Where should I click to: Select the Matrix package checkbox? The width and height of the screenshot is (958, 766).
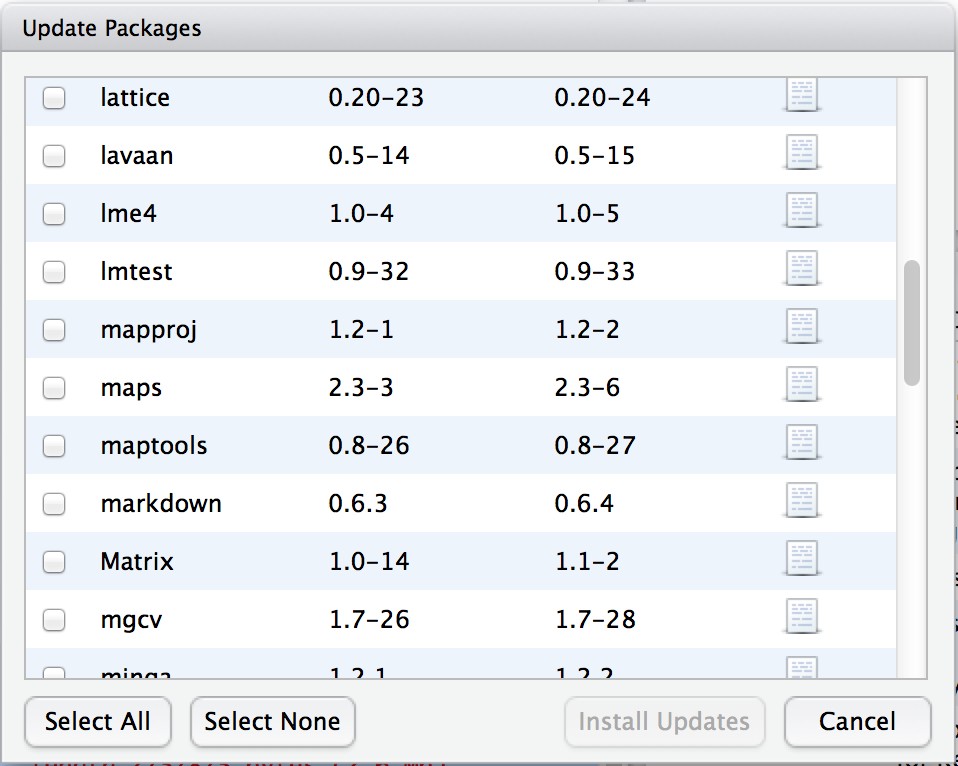point(54,562)
